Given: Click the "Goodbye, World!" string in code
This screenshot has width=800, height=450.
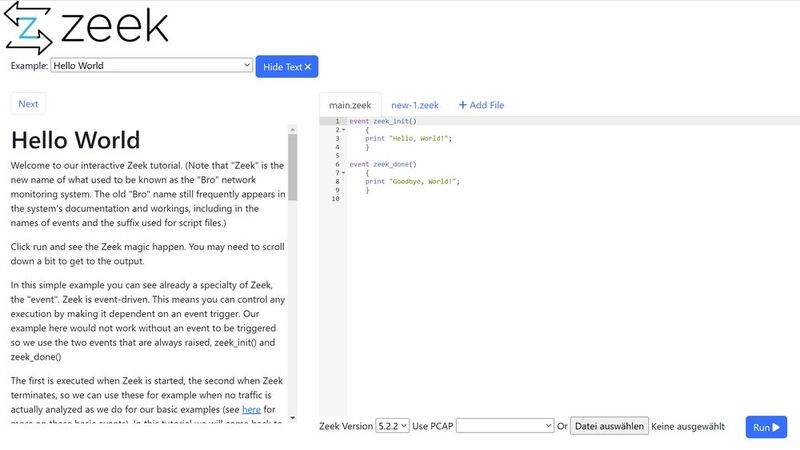Looking at the screenshot, I should pyautogui.click(x=422, y=182).
